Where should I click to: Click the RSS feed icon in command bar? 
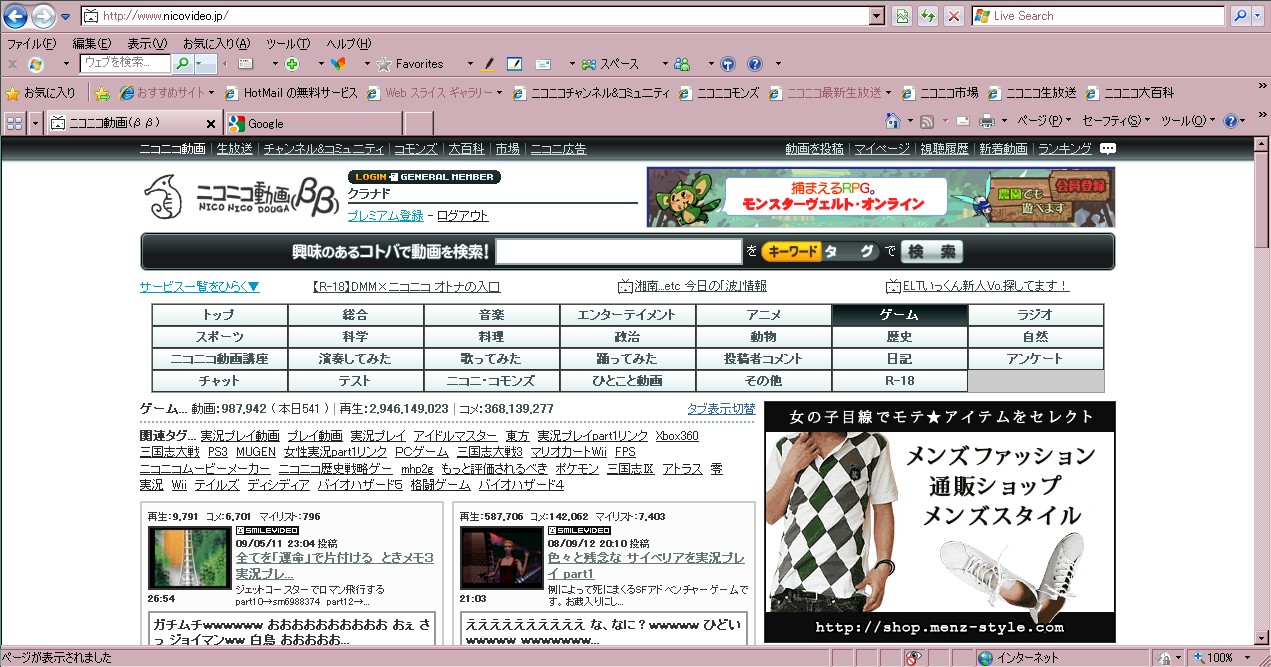click(x=927, y=121)
